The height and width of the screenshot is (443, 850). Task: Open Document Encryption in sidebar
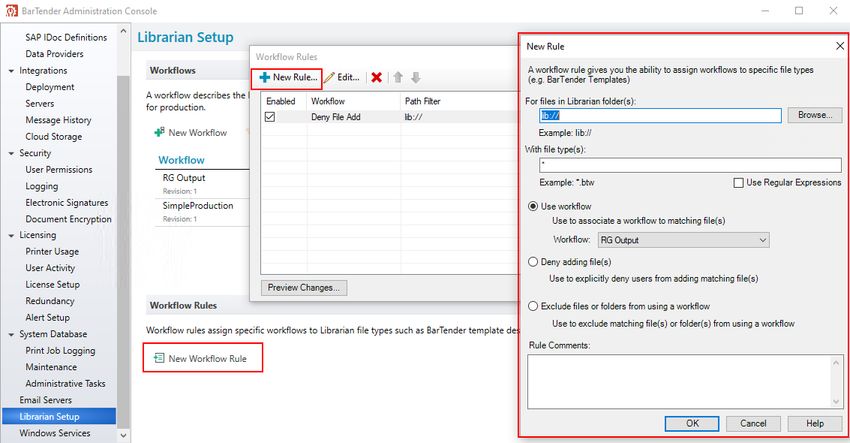(x=68, y=219)
